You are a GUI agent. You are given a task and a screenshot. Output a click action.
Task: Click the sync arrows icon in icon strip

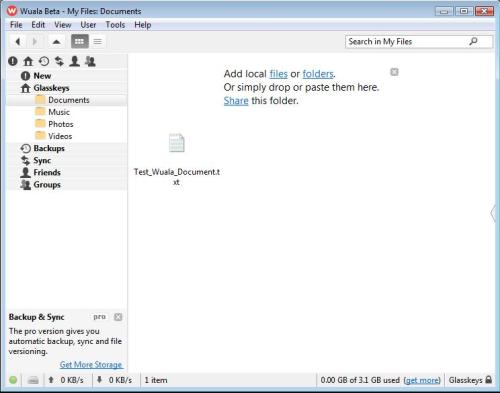click(59, 61)
